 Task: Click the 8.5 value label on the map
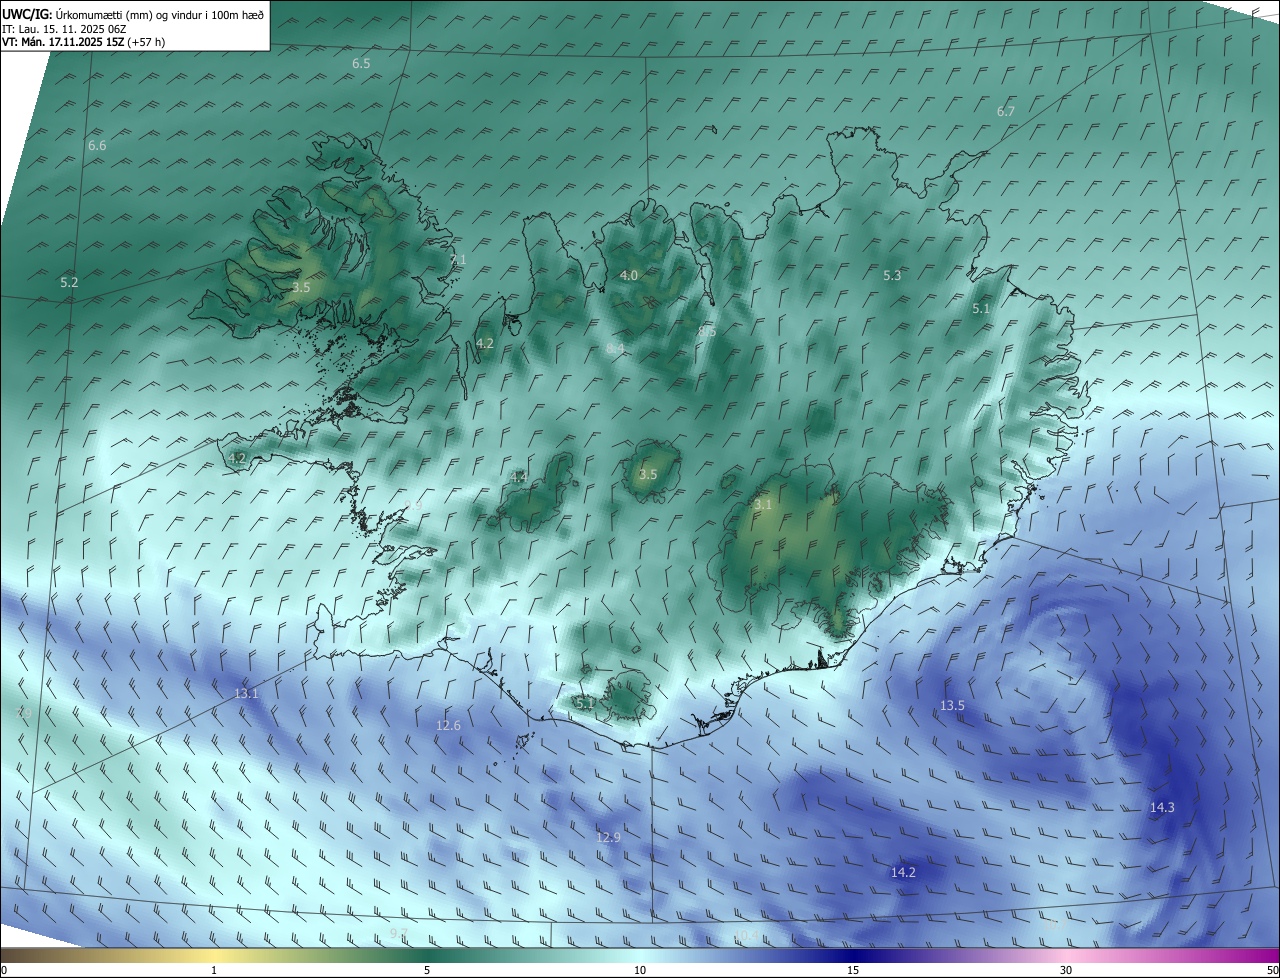707,331
